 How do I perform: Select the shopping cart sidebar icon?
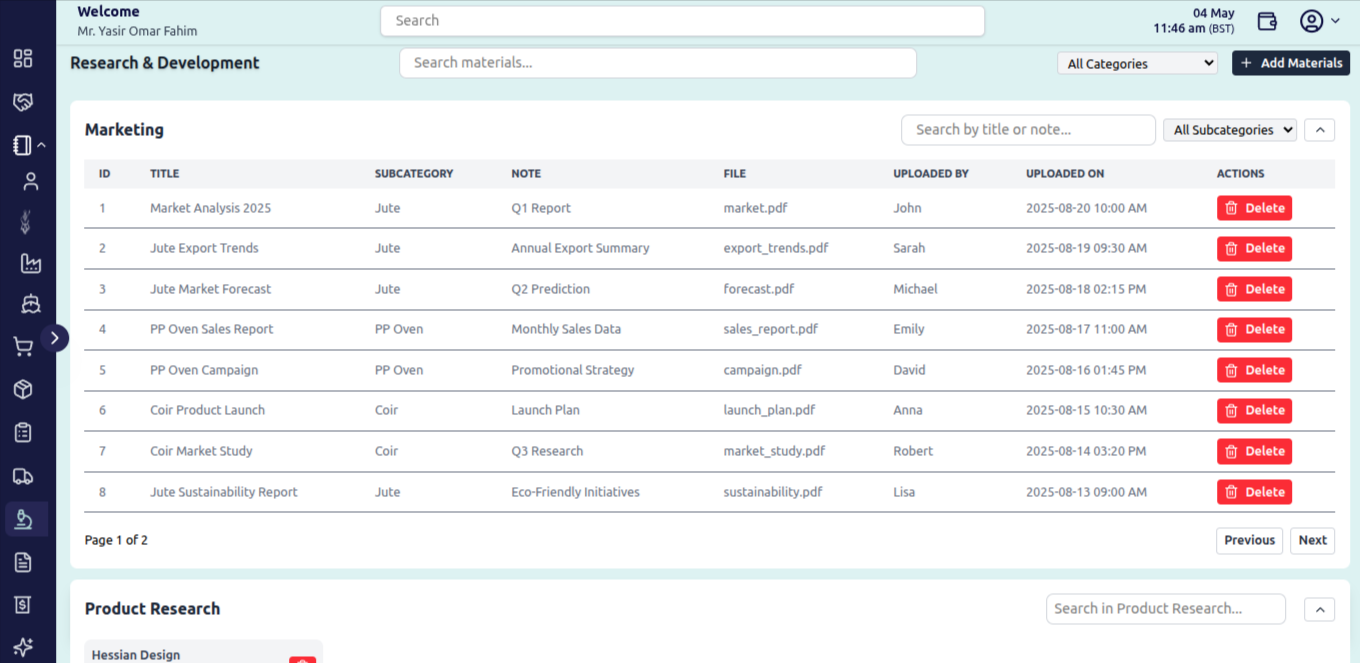tap(23, 347)
